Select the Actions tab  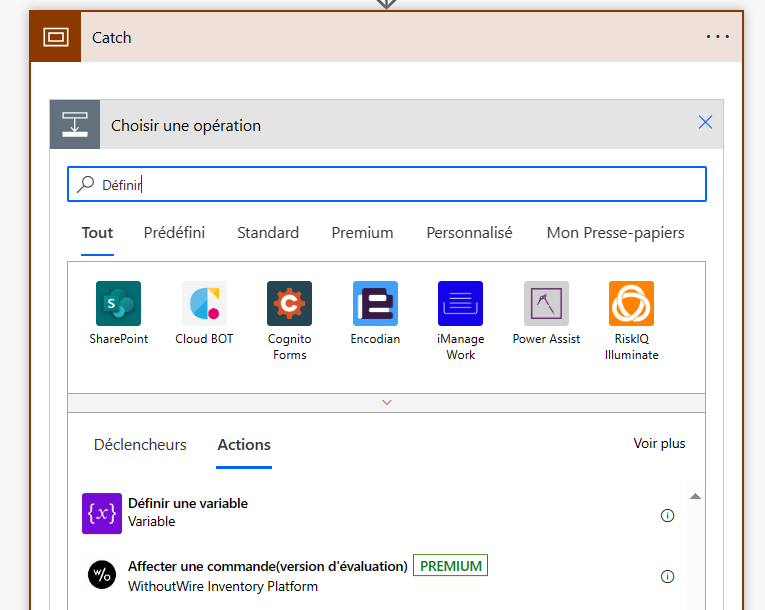(x=244, y=445)
